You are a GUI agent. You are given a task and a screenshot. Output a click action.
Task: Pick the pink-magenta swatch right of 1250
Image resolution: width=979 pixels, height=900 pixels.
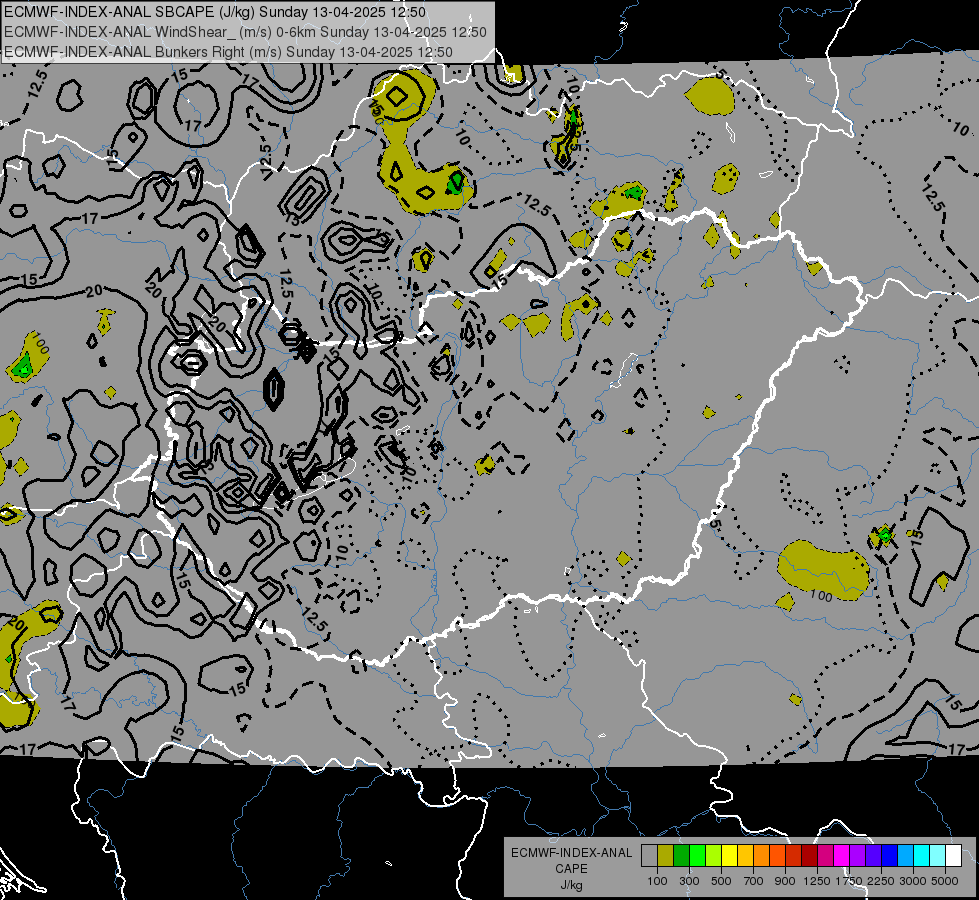(x=826, y=855)
